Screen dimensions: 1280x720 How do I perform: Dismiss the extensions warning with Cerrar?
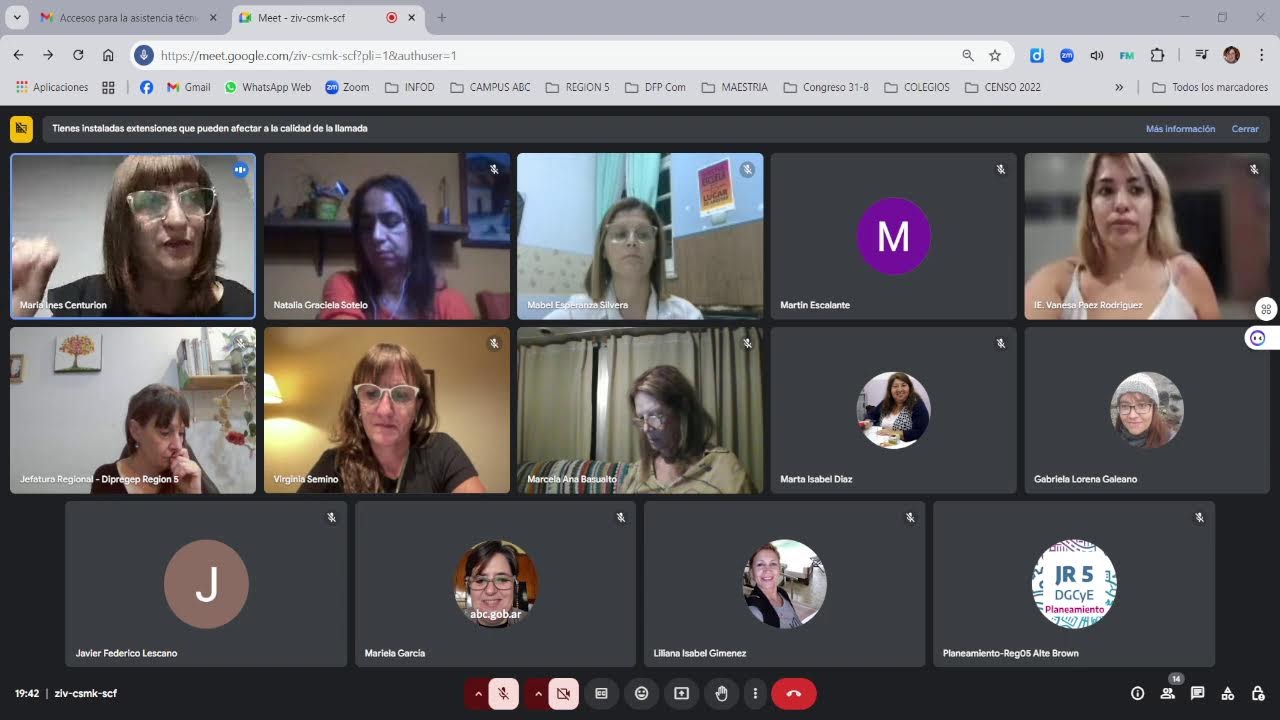pyautogui.click(x=1245, y=129)
